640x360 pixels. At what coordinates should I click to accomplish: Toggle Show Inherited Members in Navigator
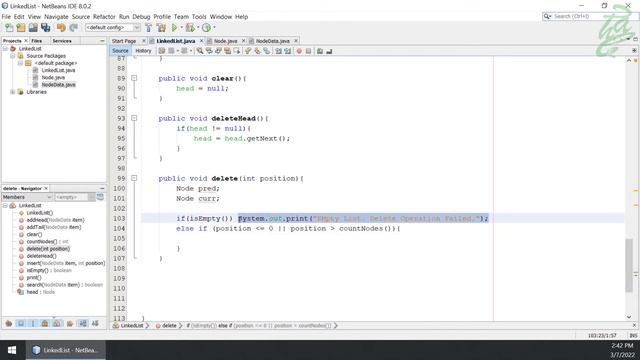click(9, 324)
